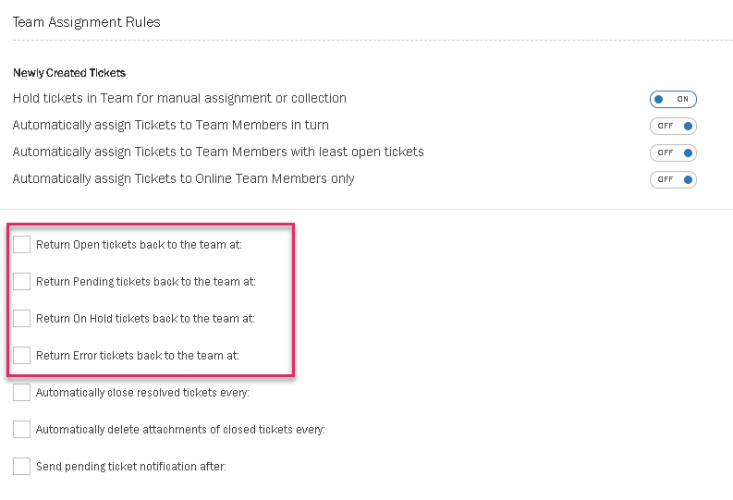Enable the Send pending ticket notification checkbox

pyautogui.click(x=22, y=466)
